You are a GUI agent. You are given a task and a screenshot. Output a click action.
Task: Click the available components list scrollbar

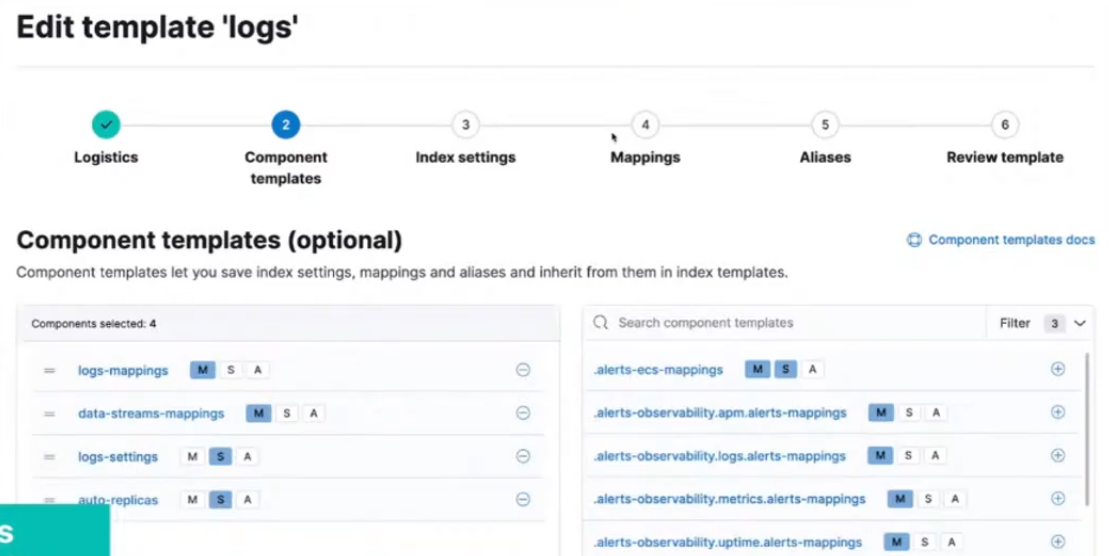click(x=1088, y=430)
